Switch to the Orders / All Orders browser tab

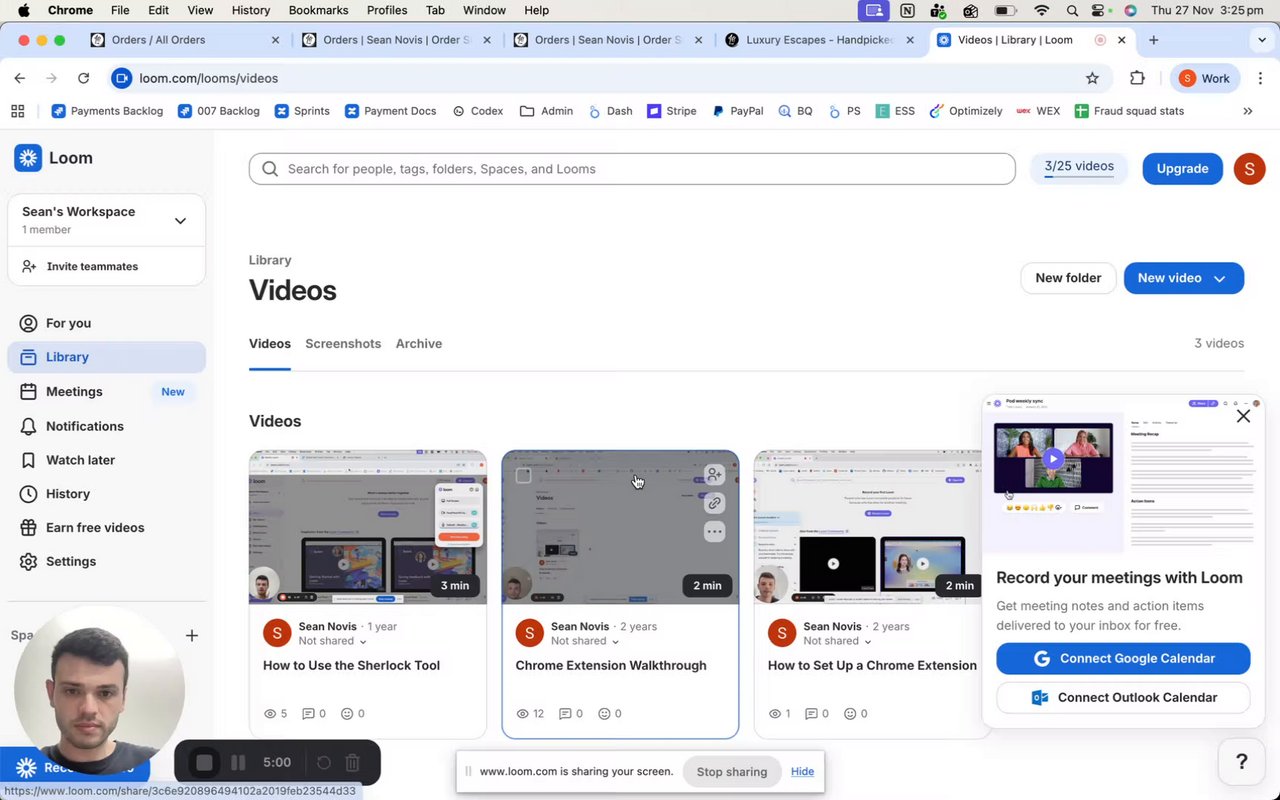185,40
